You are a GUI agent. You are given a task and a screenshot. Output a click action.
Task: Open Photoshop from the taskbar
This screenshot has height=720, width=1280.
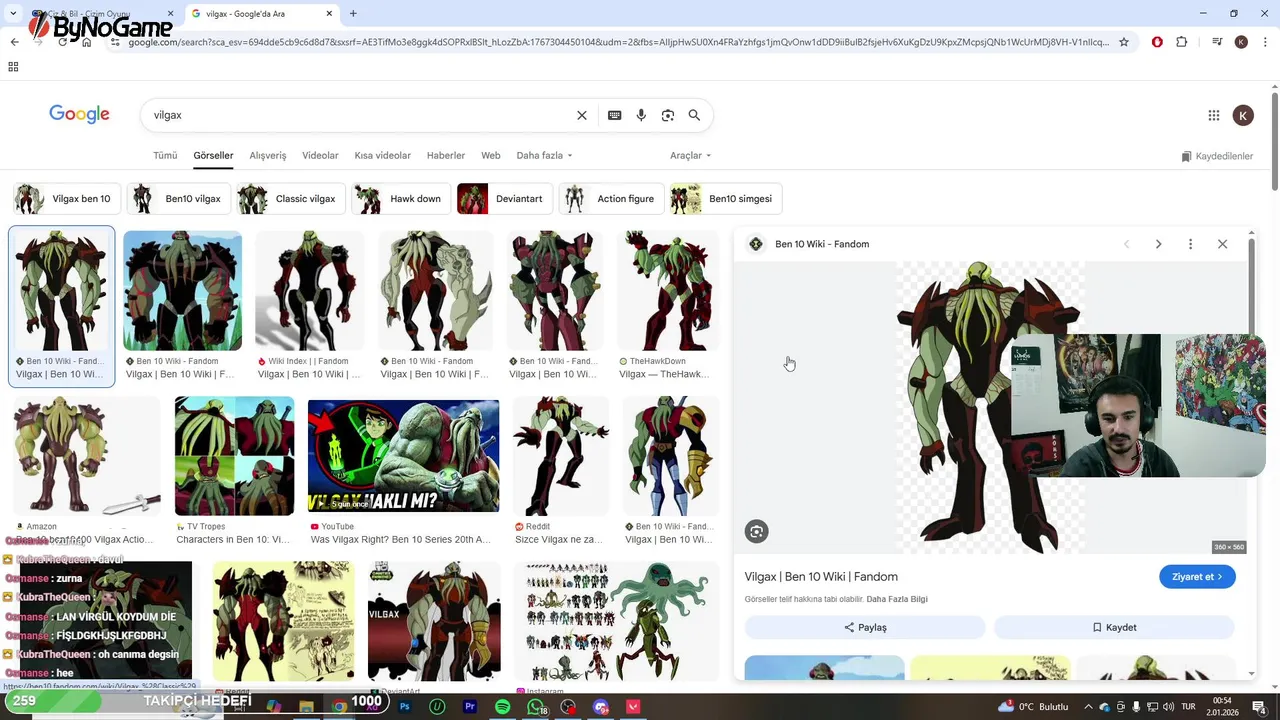tap(405, 707)
